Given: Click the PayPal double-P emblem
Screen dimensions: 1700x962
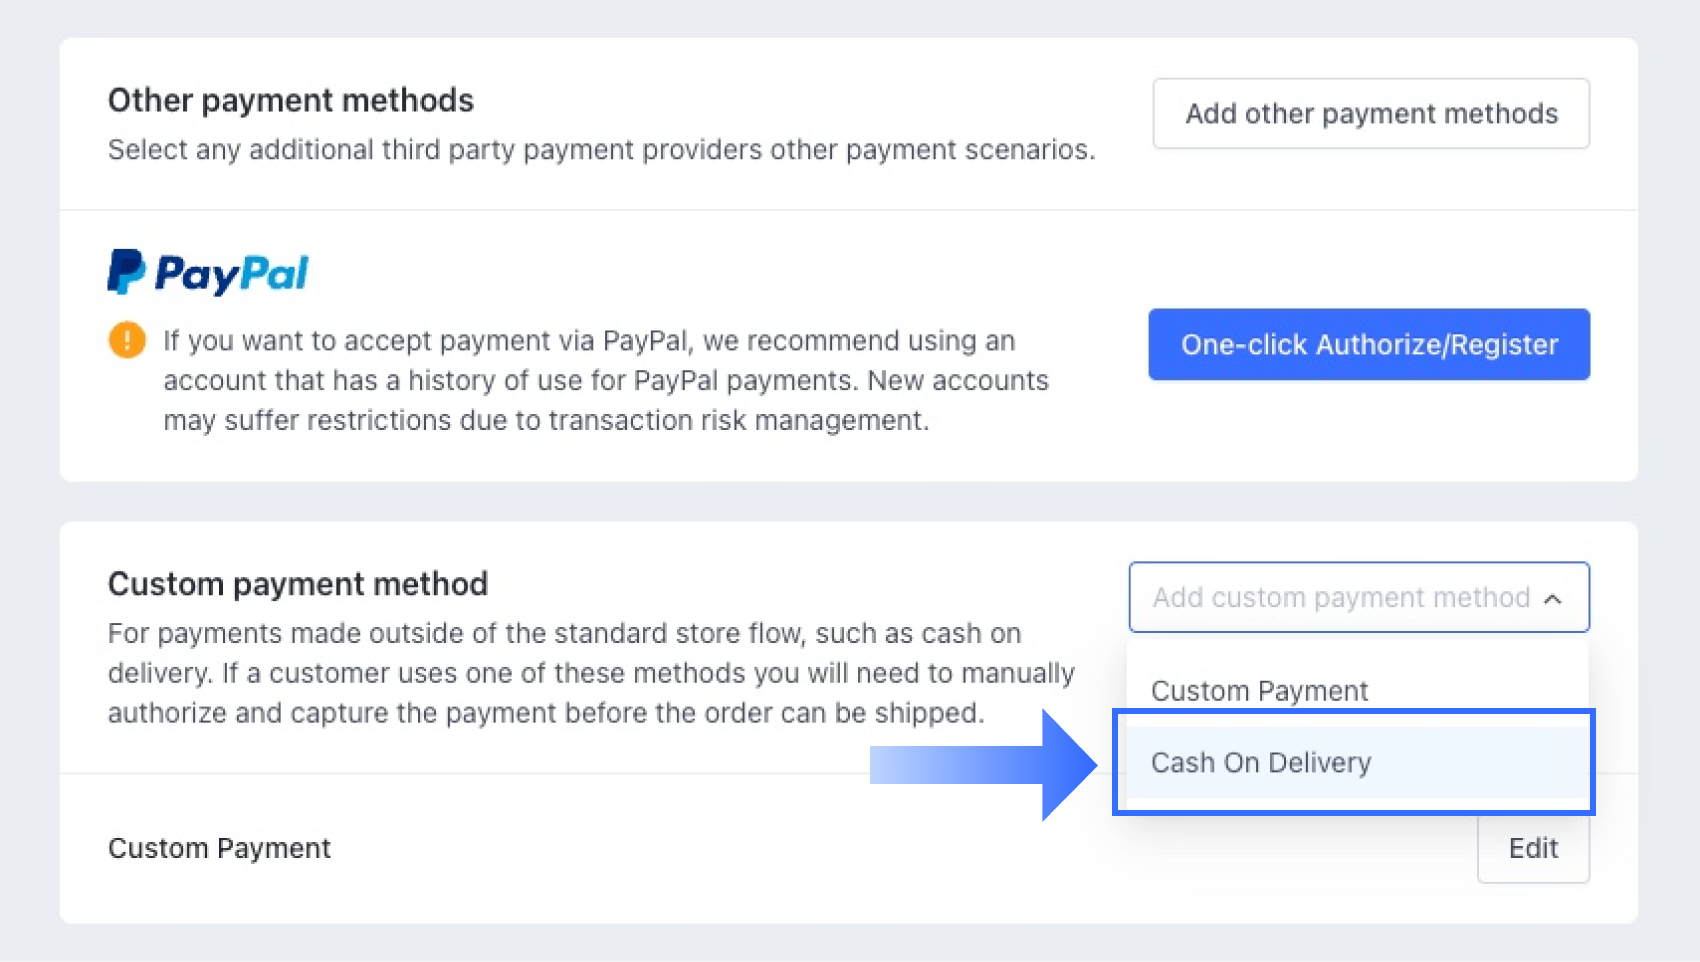Looking at the screenshot, I should [126, 271].
